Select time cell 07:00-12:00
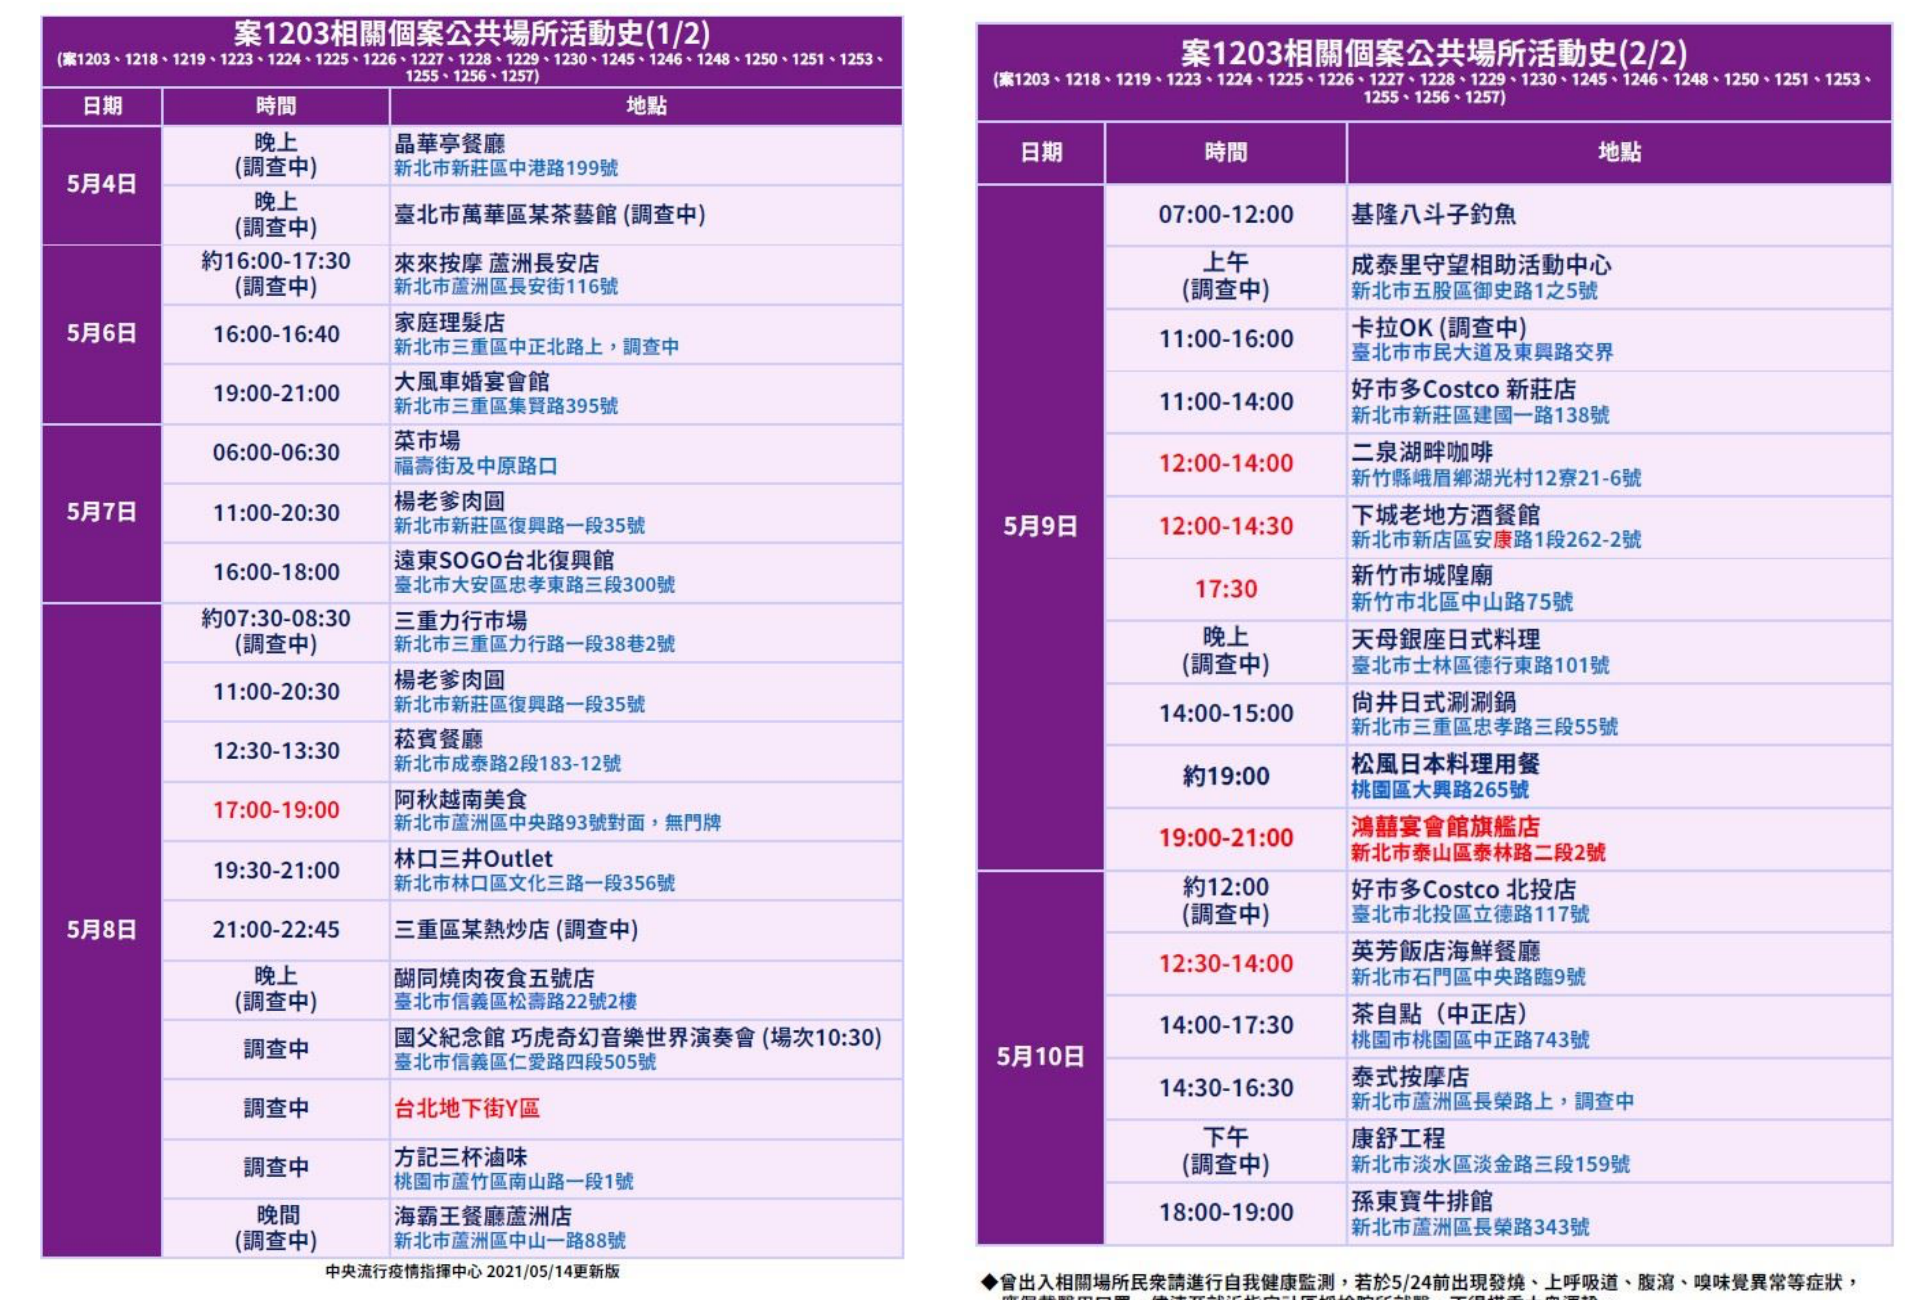This screenshot has height=1300, width=1920. click(x=1226, y=215)
